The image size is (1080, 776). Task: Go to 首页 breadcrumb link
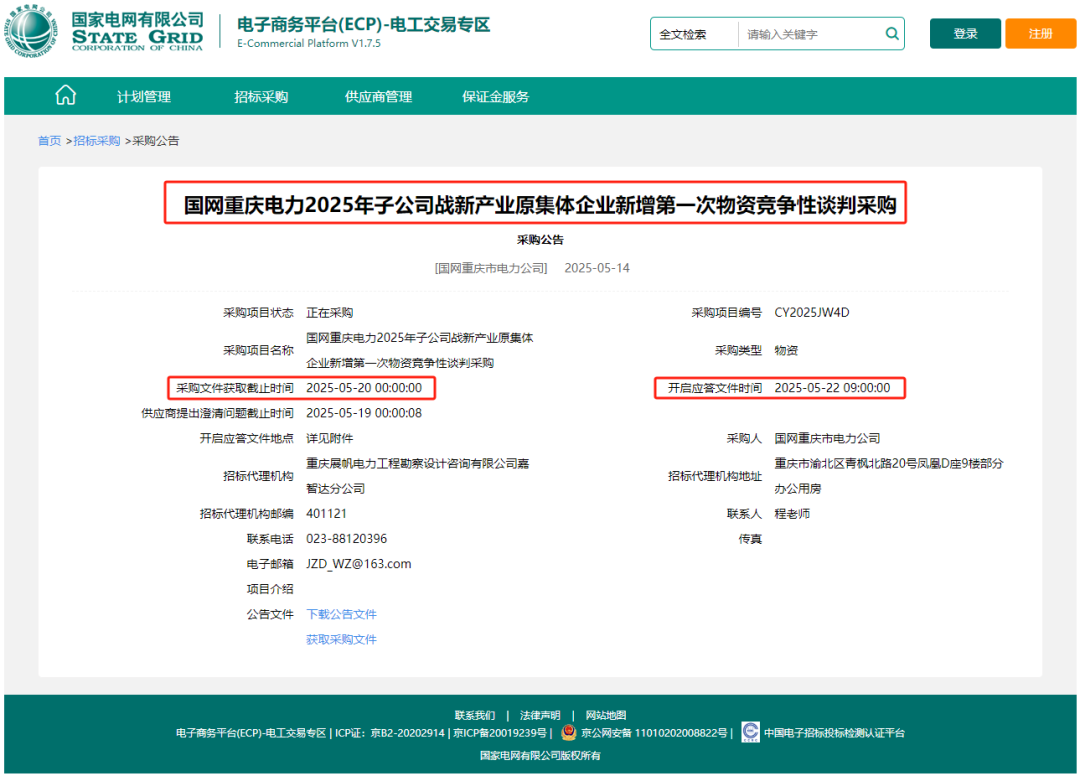[50, 141]
